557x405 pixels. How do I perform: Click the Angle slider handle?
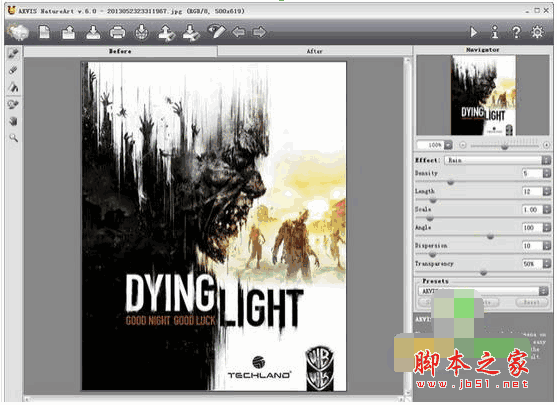pyautogui.click(x=491, y=237)
